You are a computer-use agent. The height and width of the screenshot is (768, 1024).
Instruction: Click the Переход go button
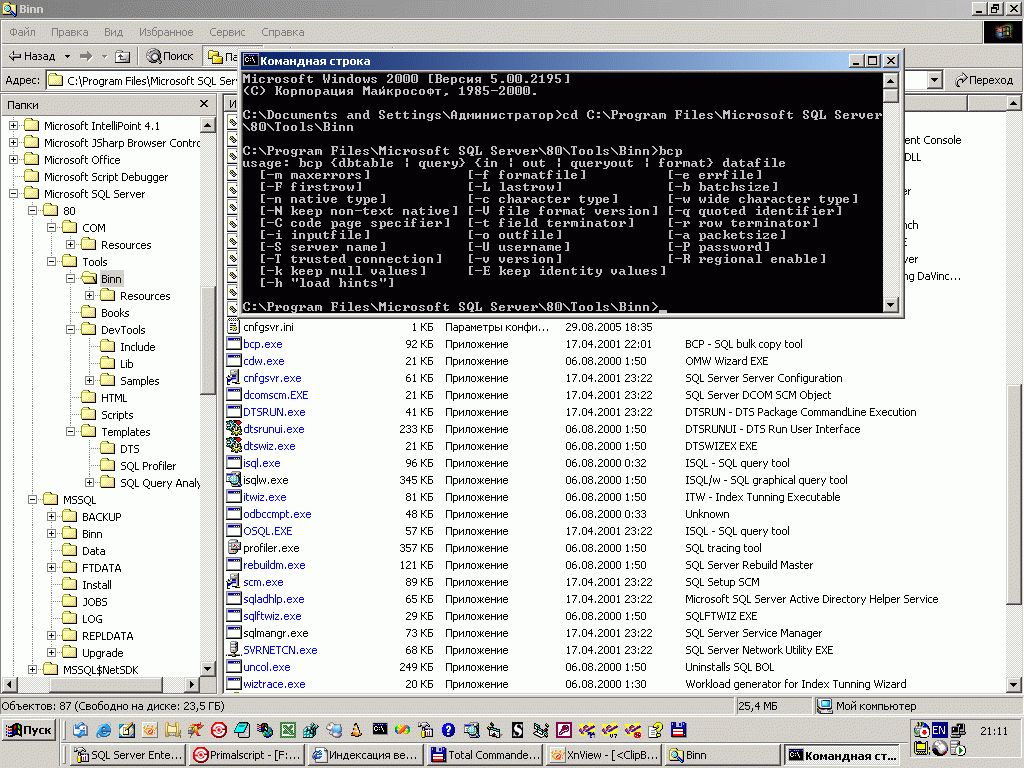[x=984, y=80]
